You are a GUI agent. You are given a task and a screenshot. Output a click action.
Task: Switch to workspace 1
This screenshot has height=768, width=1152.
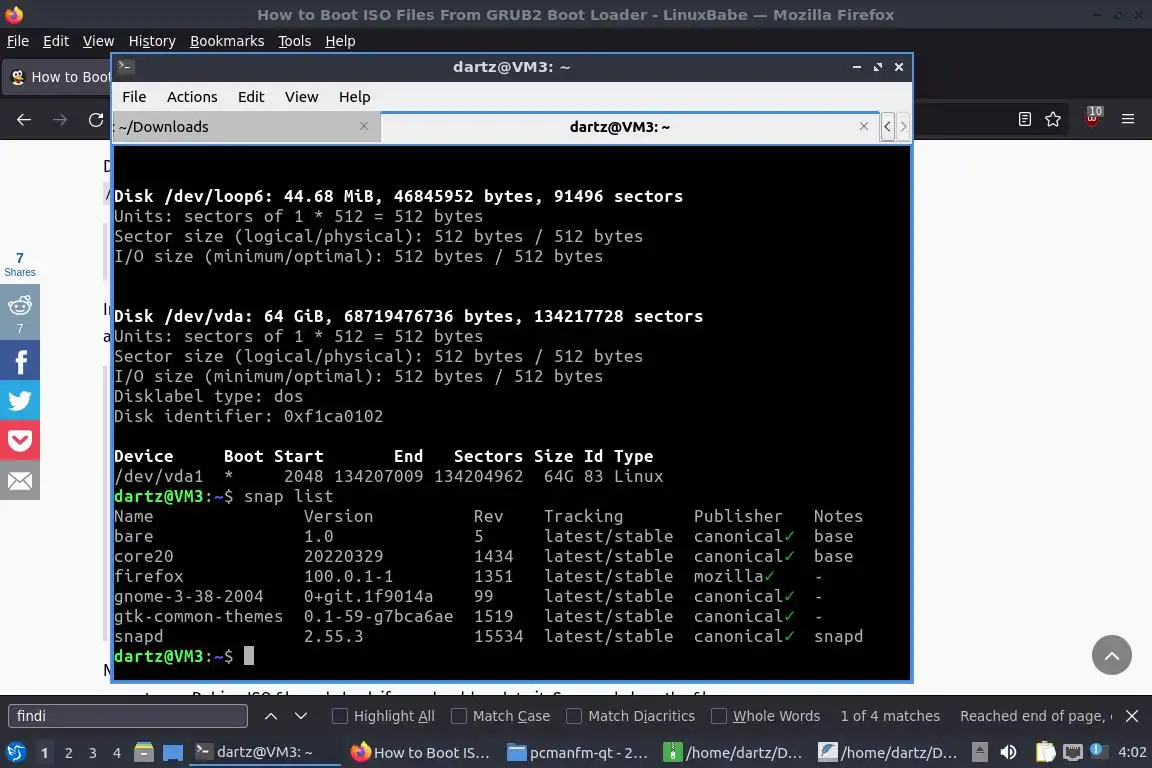pyautogui.click(x=44, y=753)
